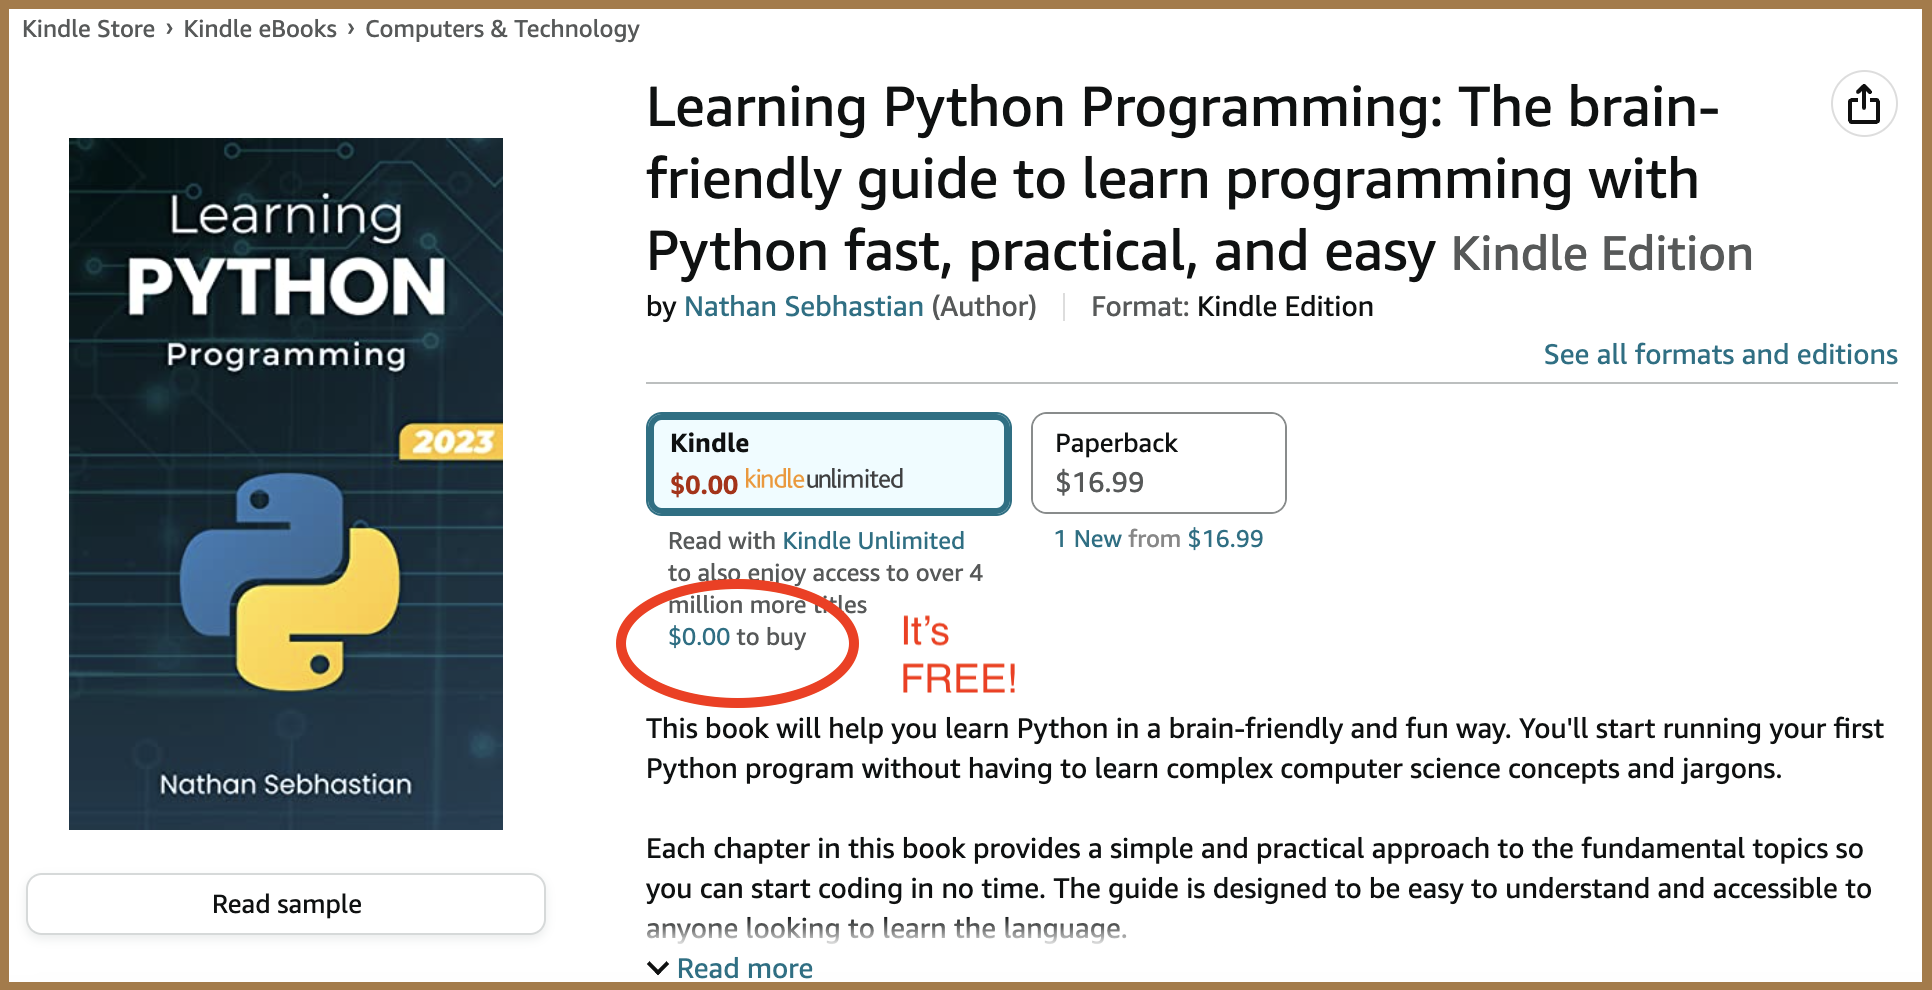Viewport: 1932px width, 990px height.
Task: Open the Read more link
Action: point(745,968)
